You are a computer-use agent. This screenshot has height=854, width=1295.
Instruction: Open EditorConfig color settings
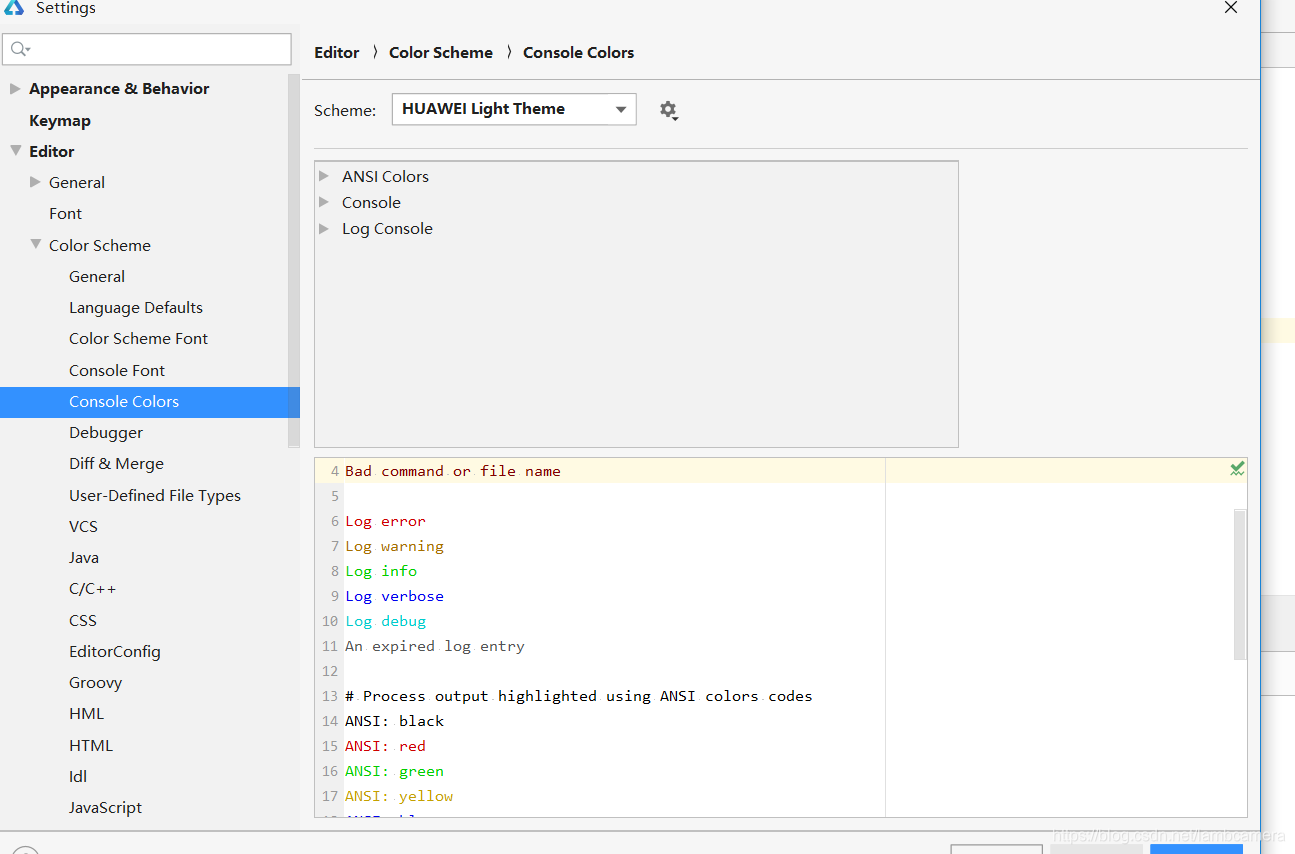(x=115, y=651)
